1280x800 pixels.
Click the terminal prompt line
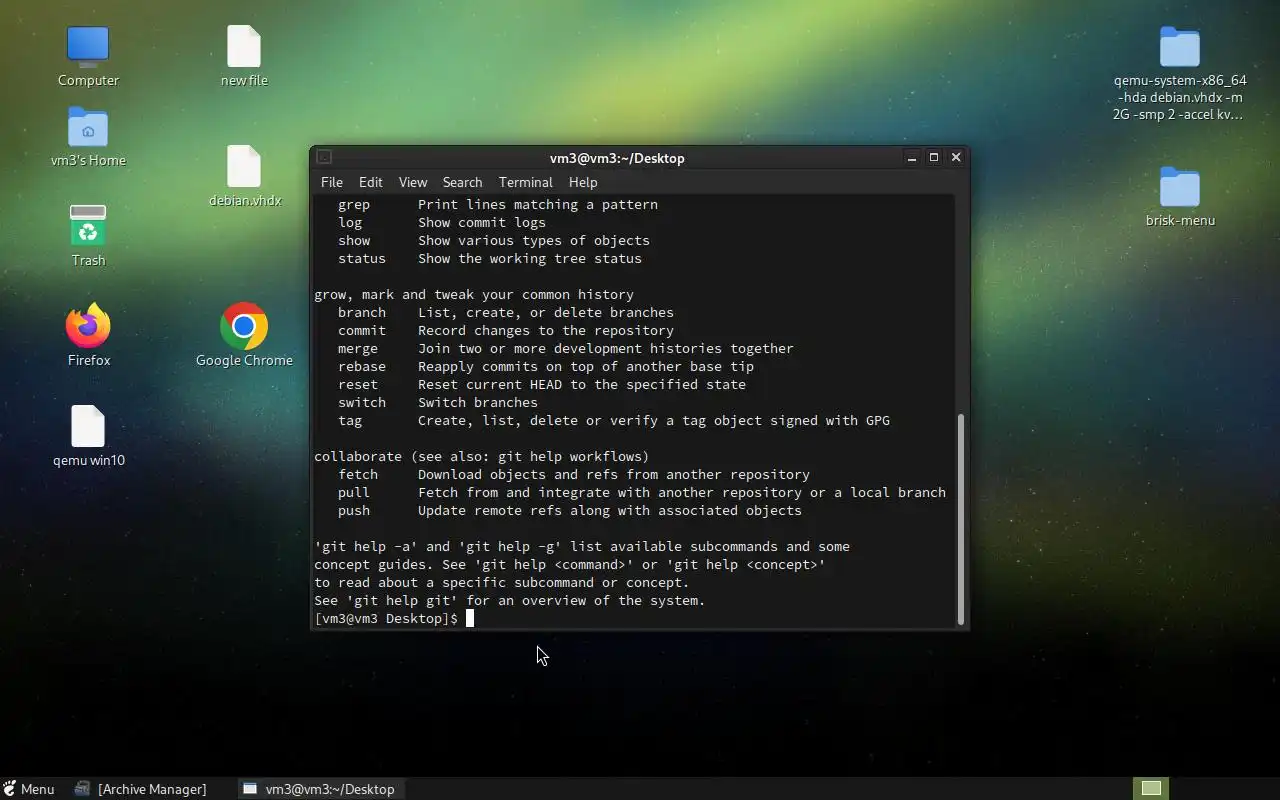pyautogui.click(x=394, y=619)
